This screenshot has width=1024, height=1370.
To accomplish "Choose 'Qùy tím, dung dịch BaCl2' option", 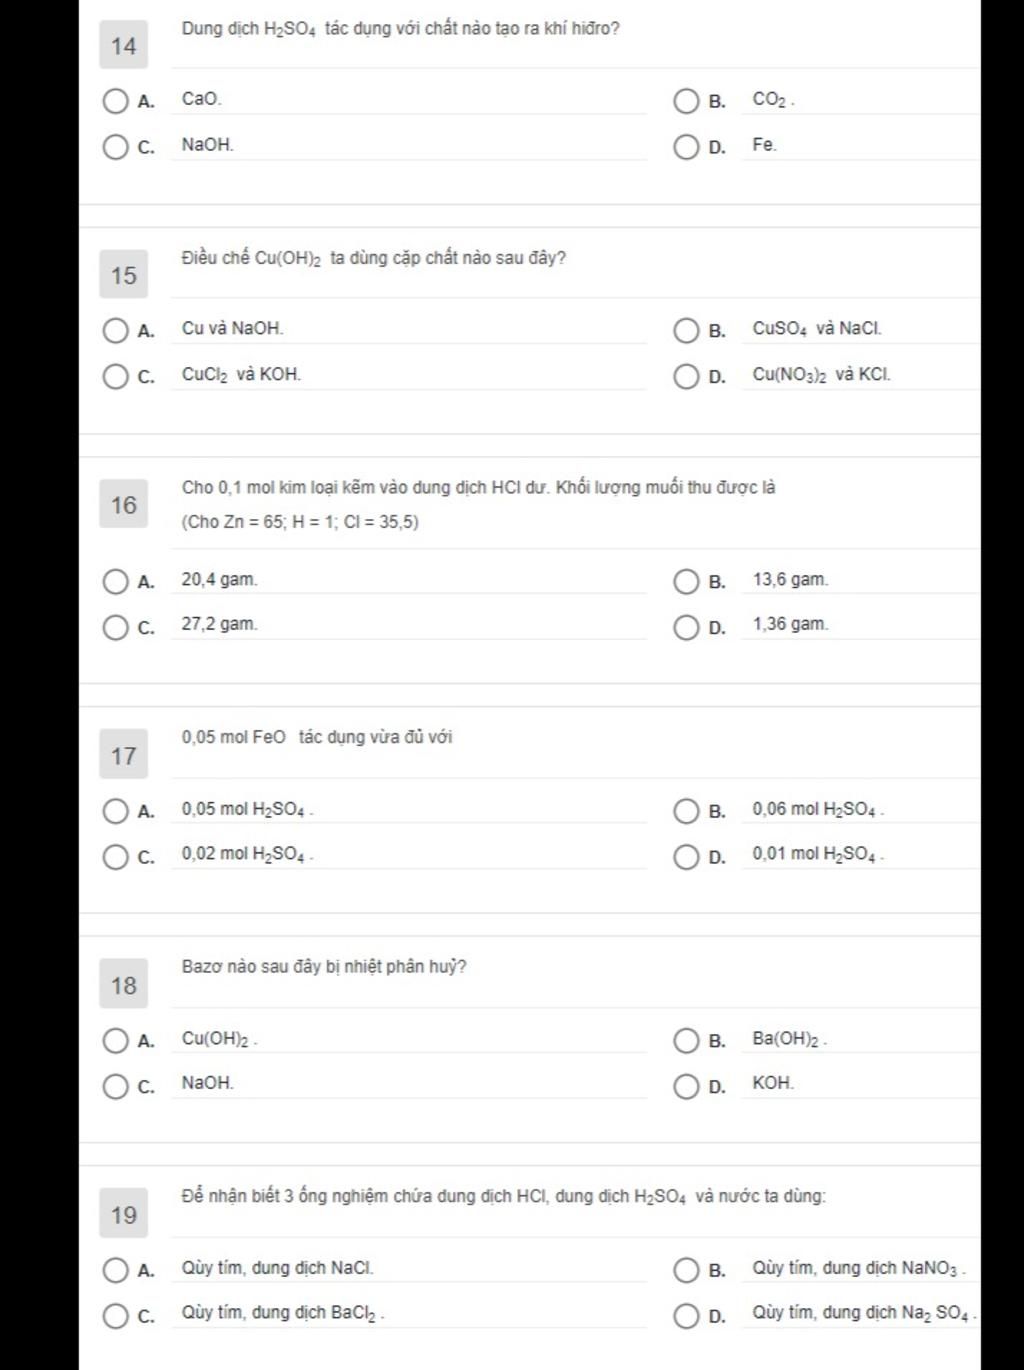I will (x=116, y=1315).
